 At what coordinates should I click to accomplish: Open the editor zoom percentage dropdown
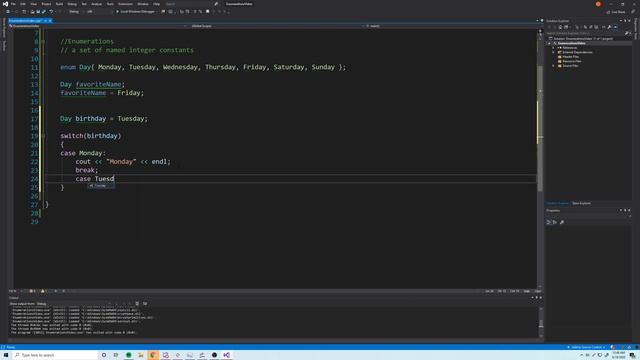point(15,291)
